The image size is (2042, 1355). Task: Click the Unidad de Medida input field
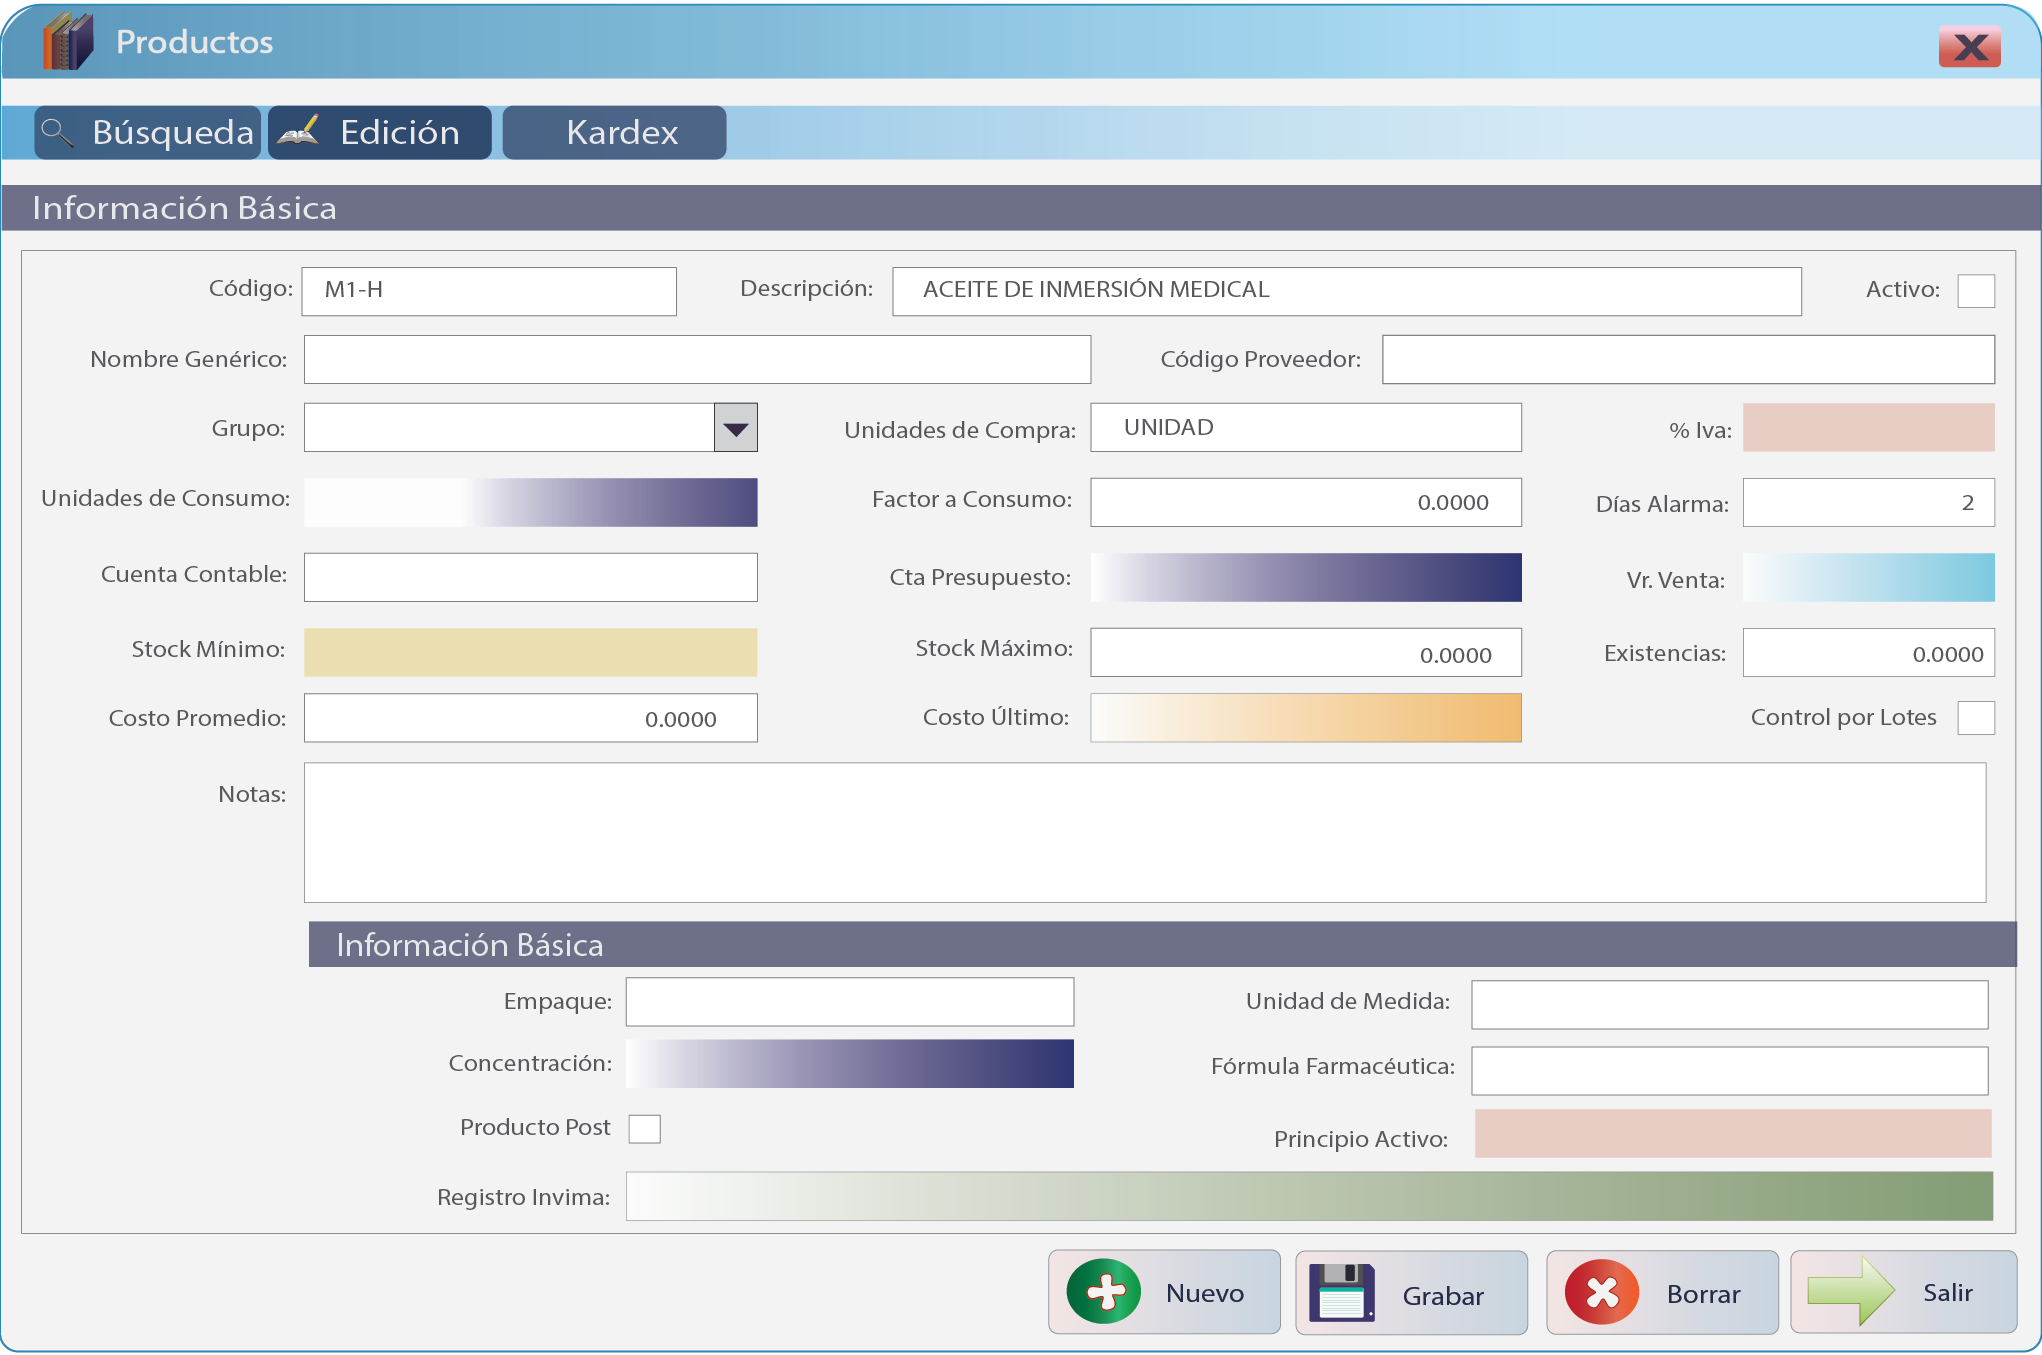(x=1729, y=1004)
